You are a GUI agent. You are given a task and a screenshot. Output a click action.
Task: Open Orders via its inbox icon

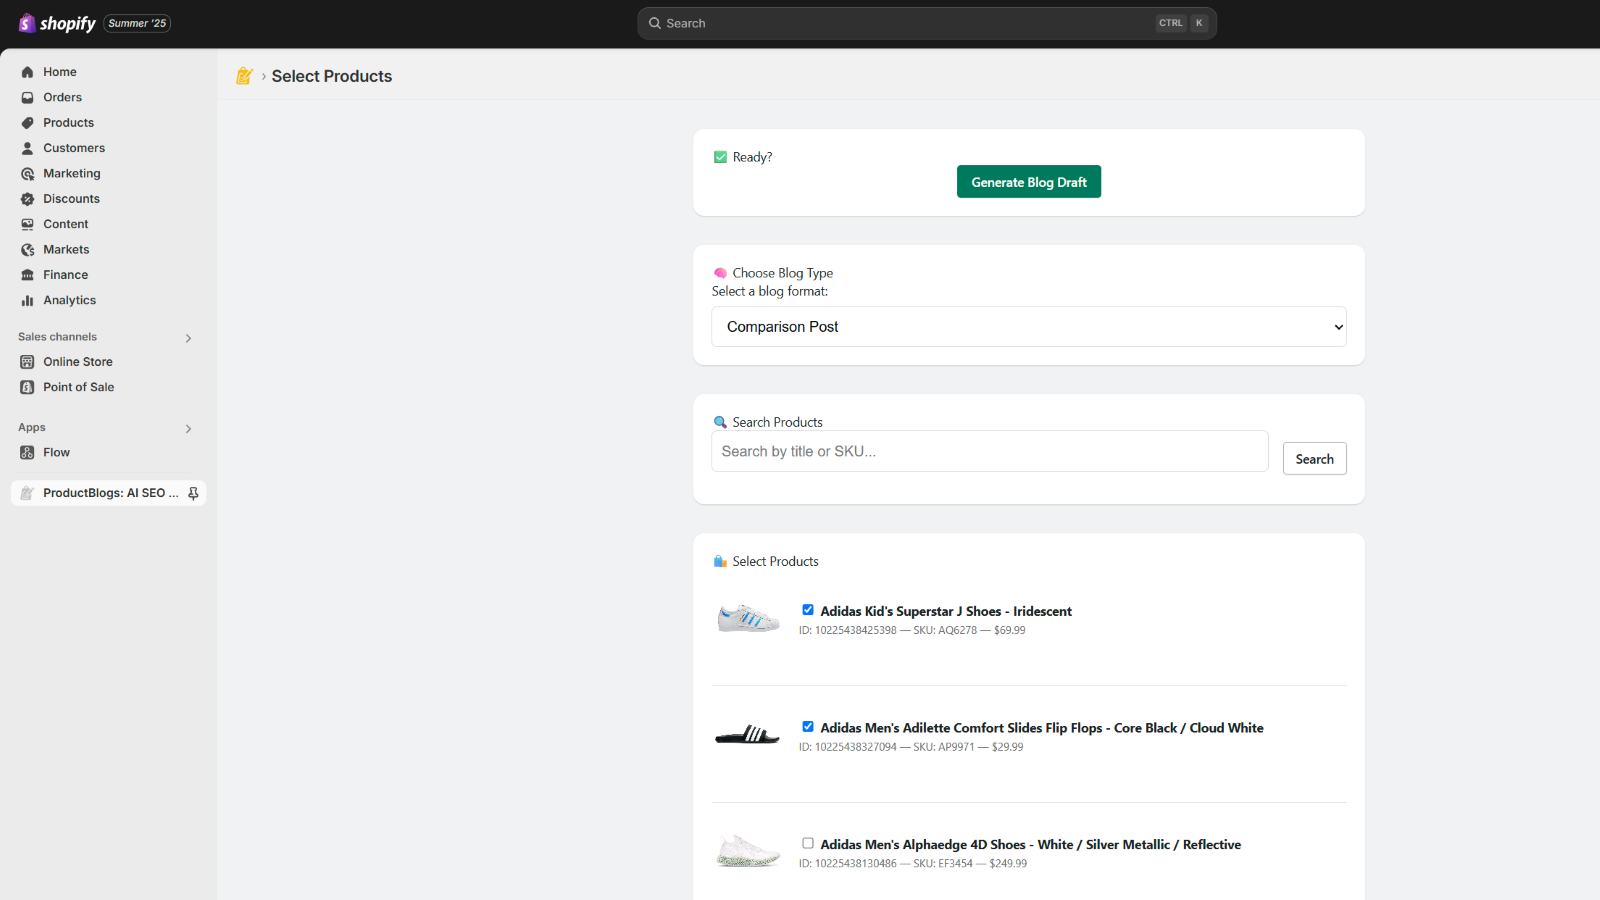pyautogui.click(x=28, y=98)
